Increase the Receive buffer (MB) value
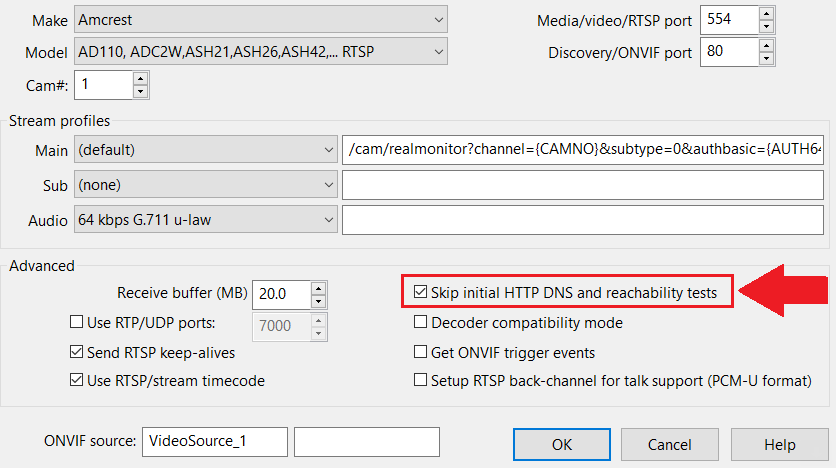 click(318, 288)
